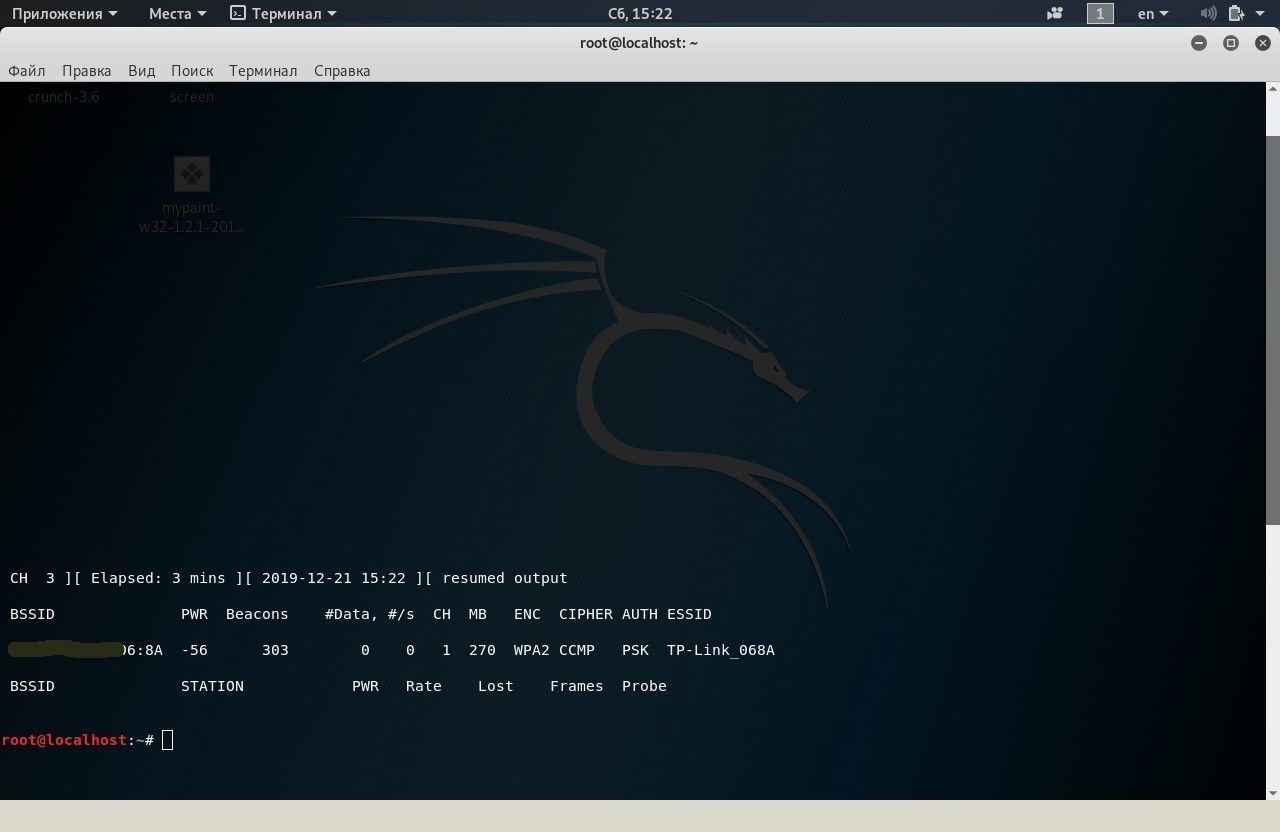
Task: Open the Терминал menu in the window menu bar
Action: [x=263, y=71]
